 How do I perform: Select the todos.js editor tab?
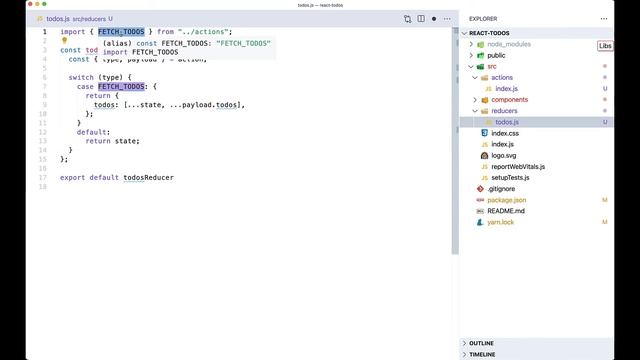click(75, 19)
